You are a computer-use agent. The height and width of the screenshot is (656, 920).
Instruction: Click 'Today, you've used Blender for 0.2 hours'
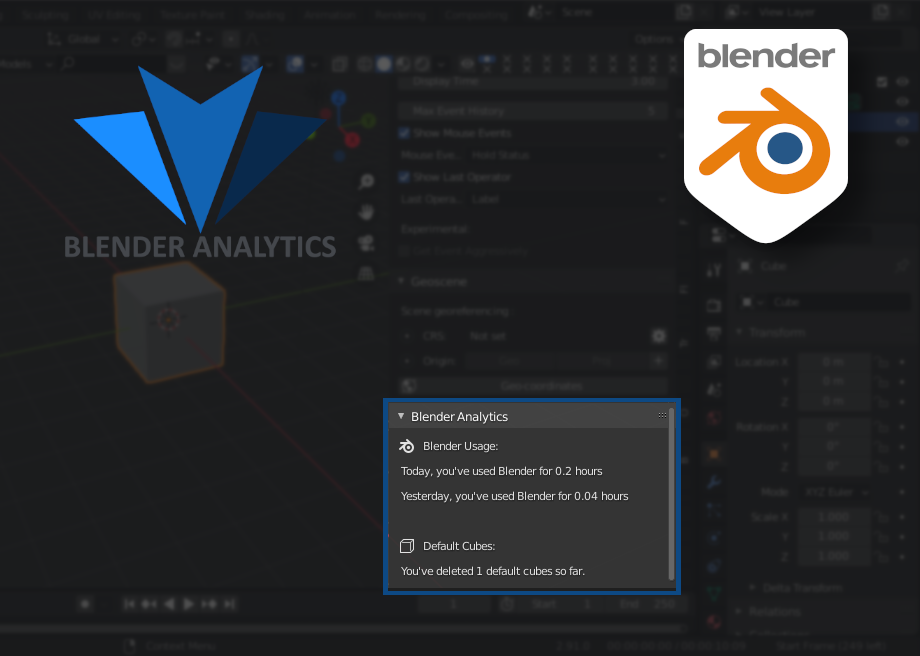pyautogui.click(x=502, y=471)
